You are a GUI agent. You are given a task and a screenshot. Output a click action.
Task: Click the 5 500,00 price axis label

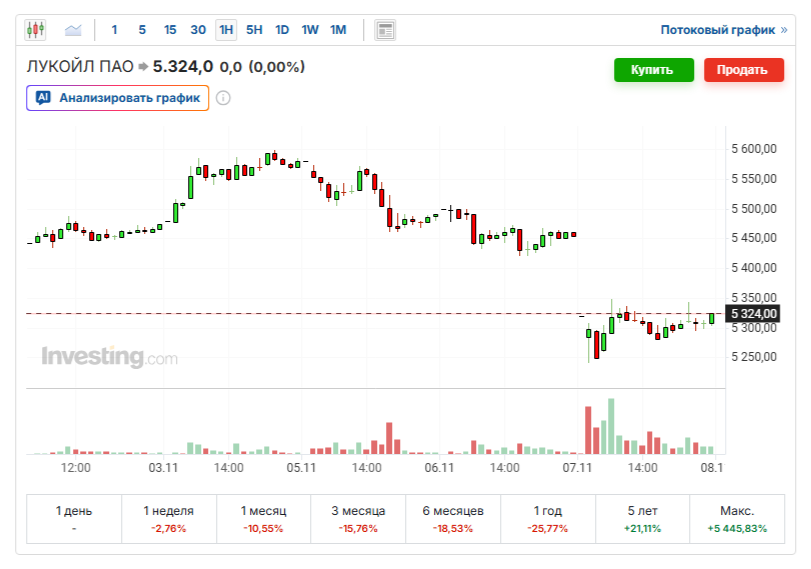point(754,209)
